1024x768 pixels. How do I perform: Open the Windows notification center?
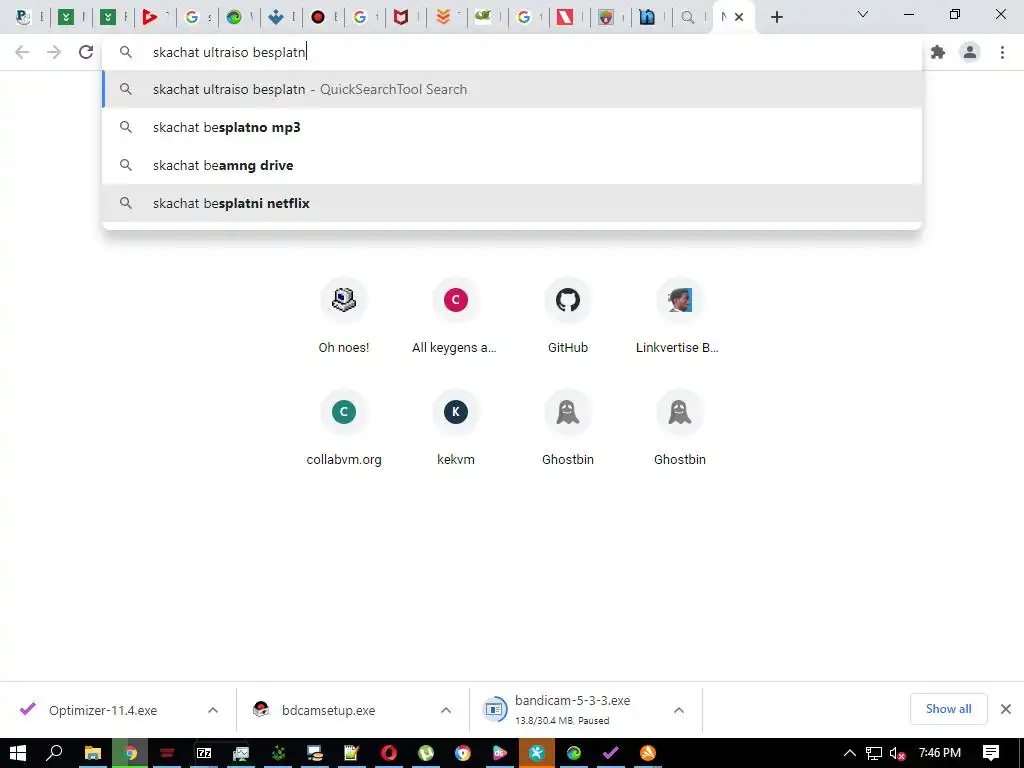tap(991, 753)
